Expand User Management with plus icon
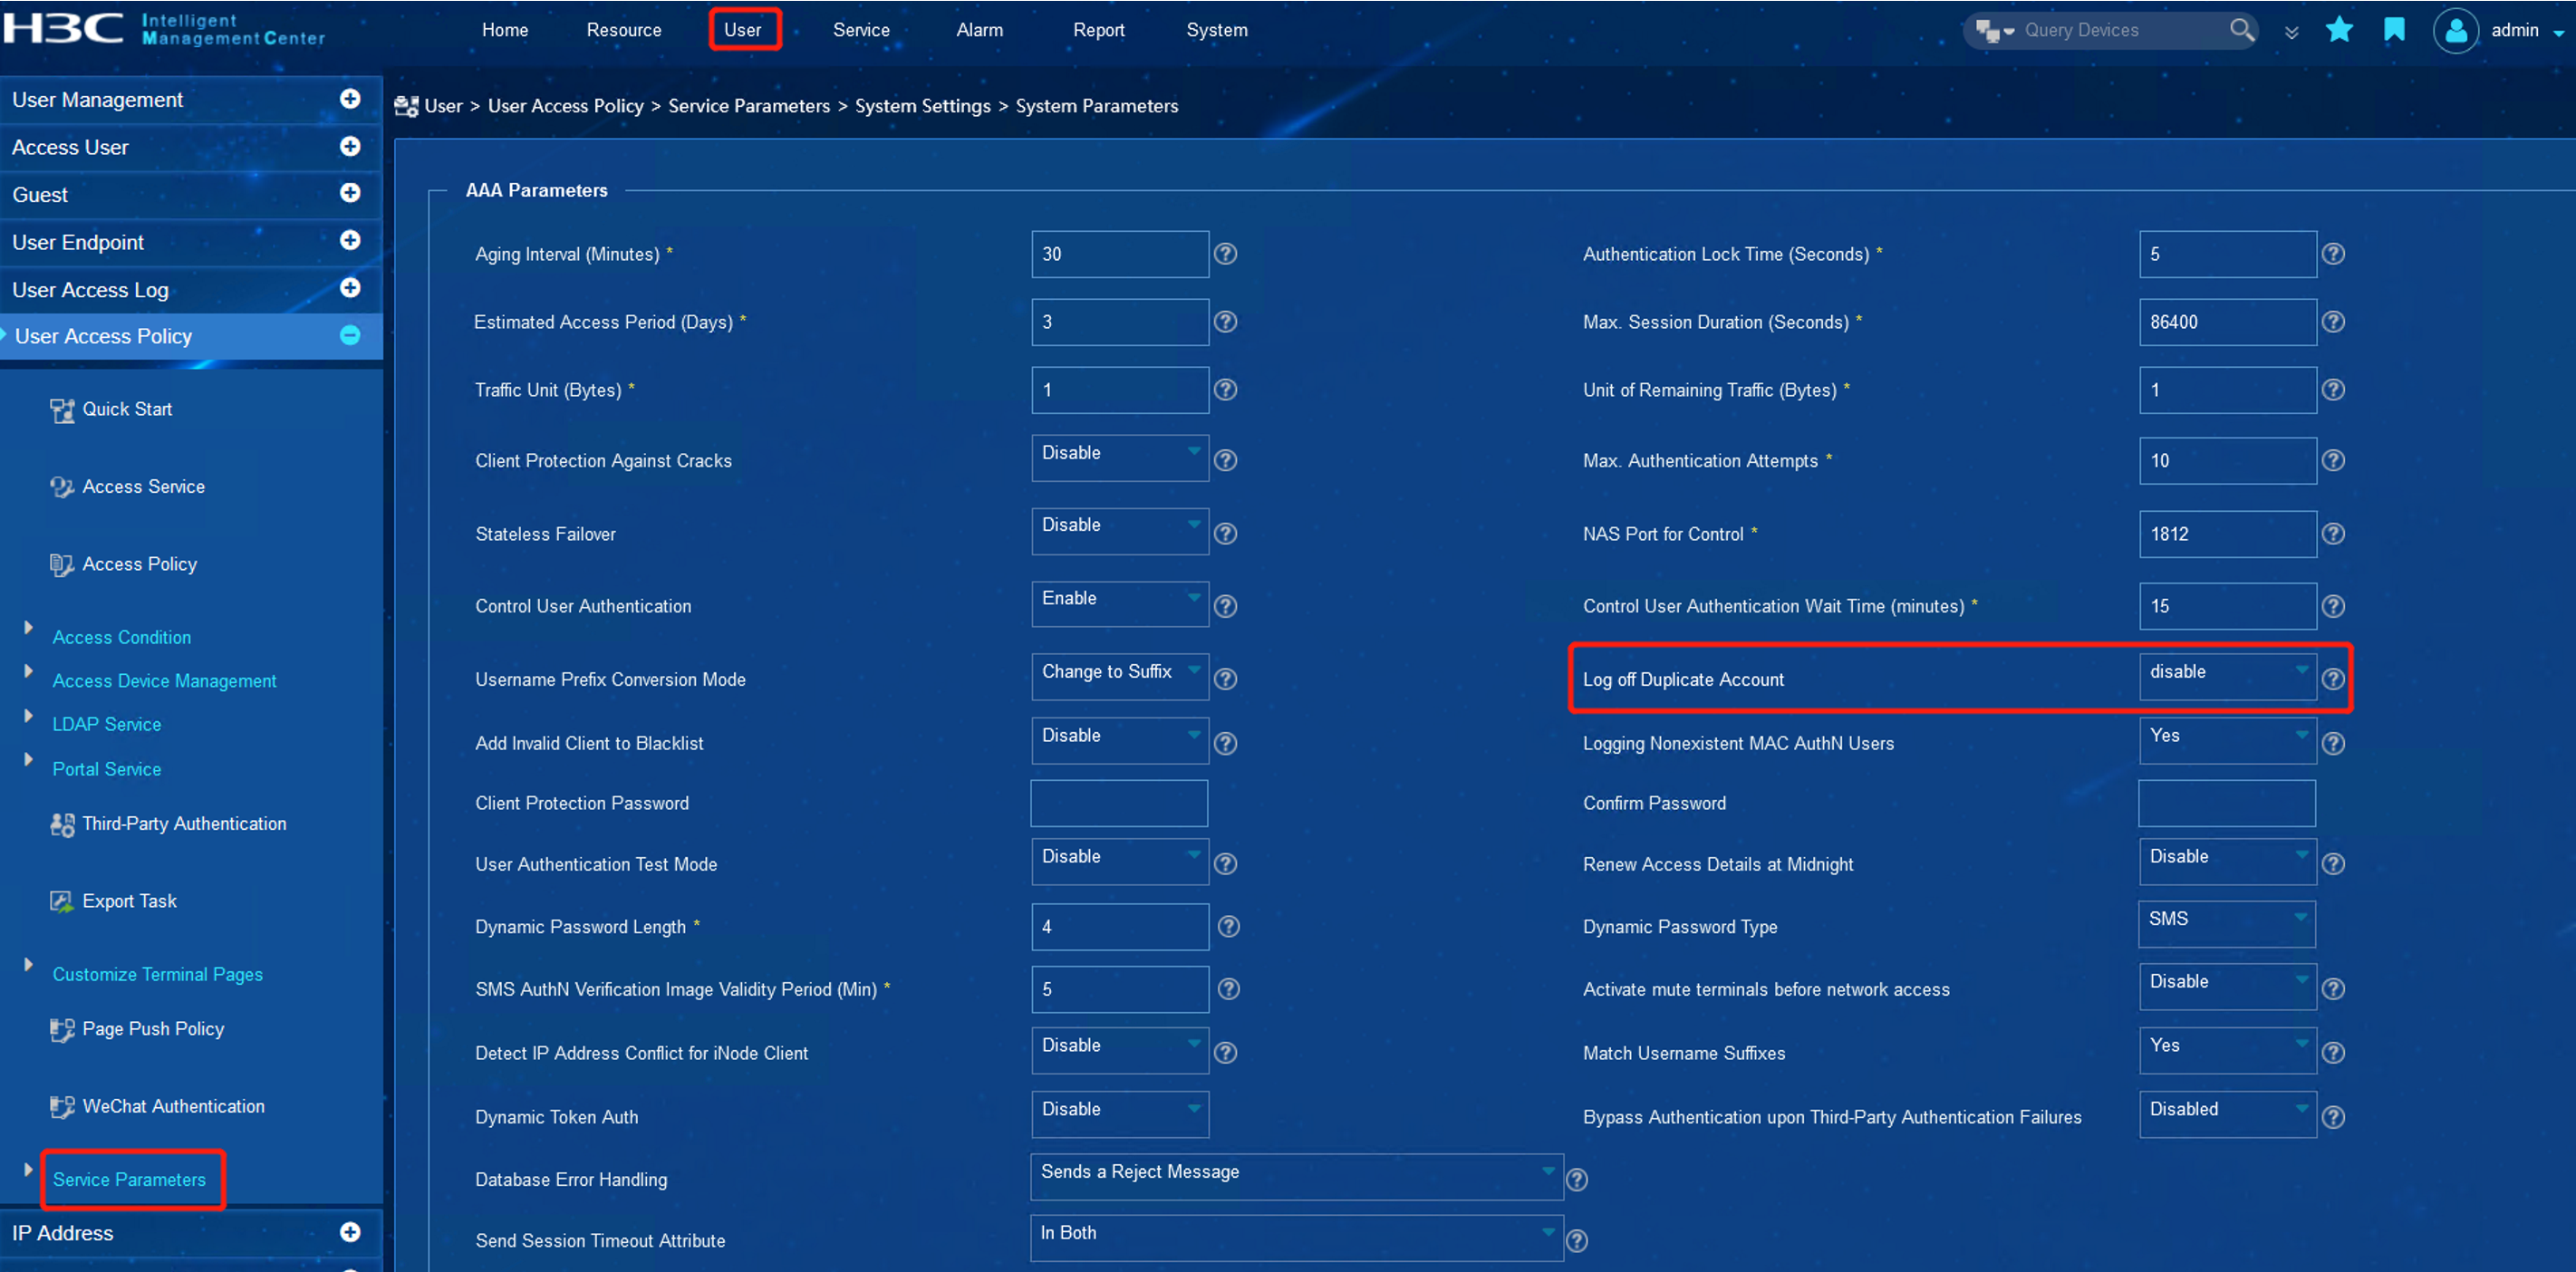This screenshot has width=2576, height=1272. point(350,99)
